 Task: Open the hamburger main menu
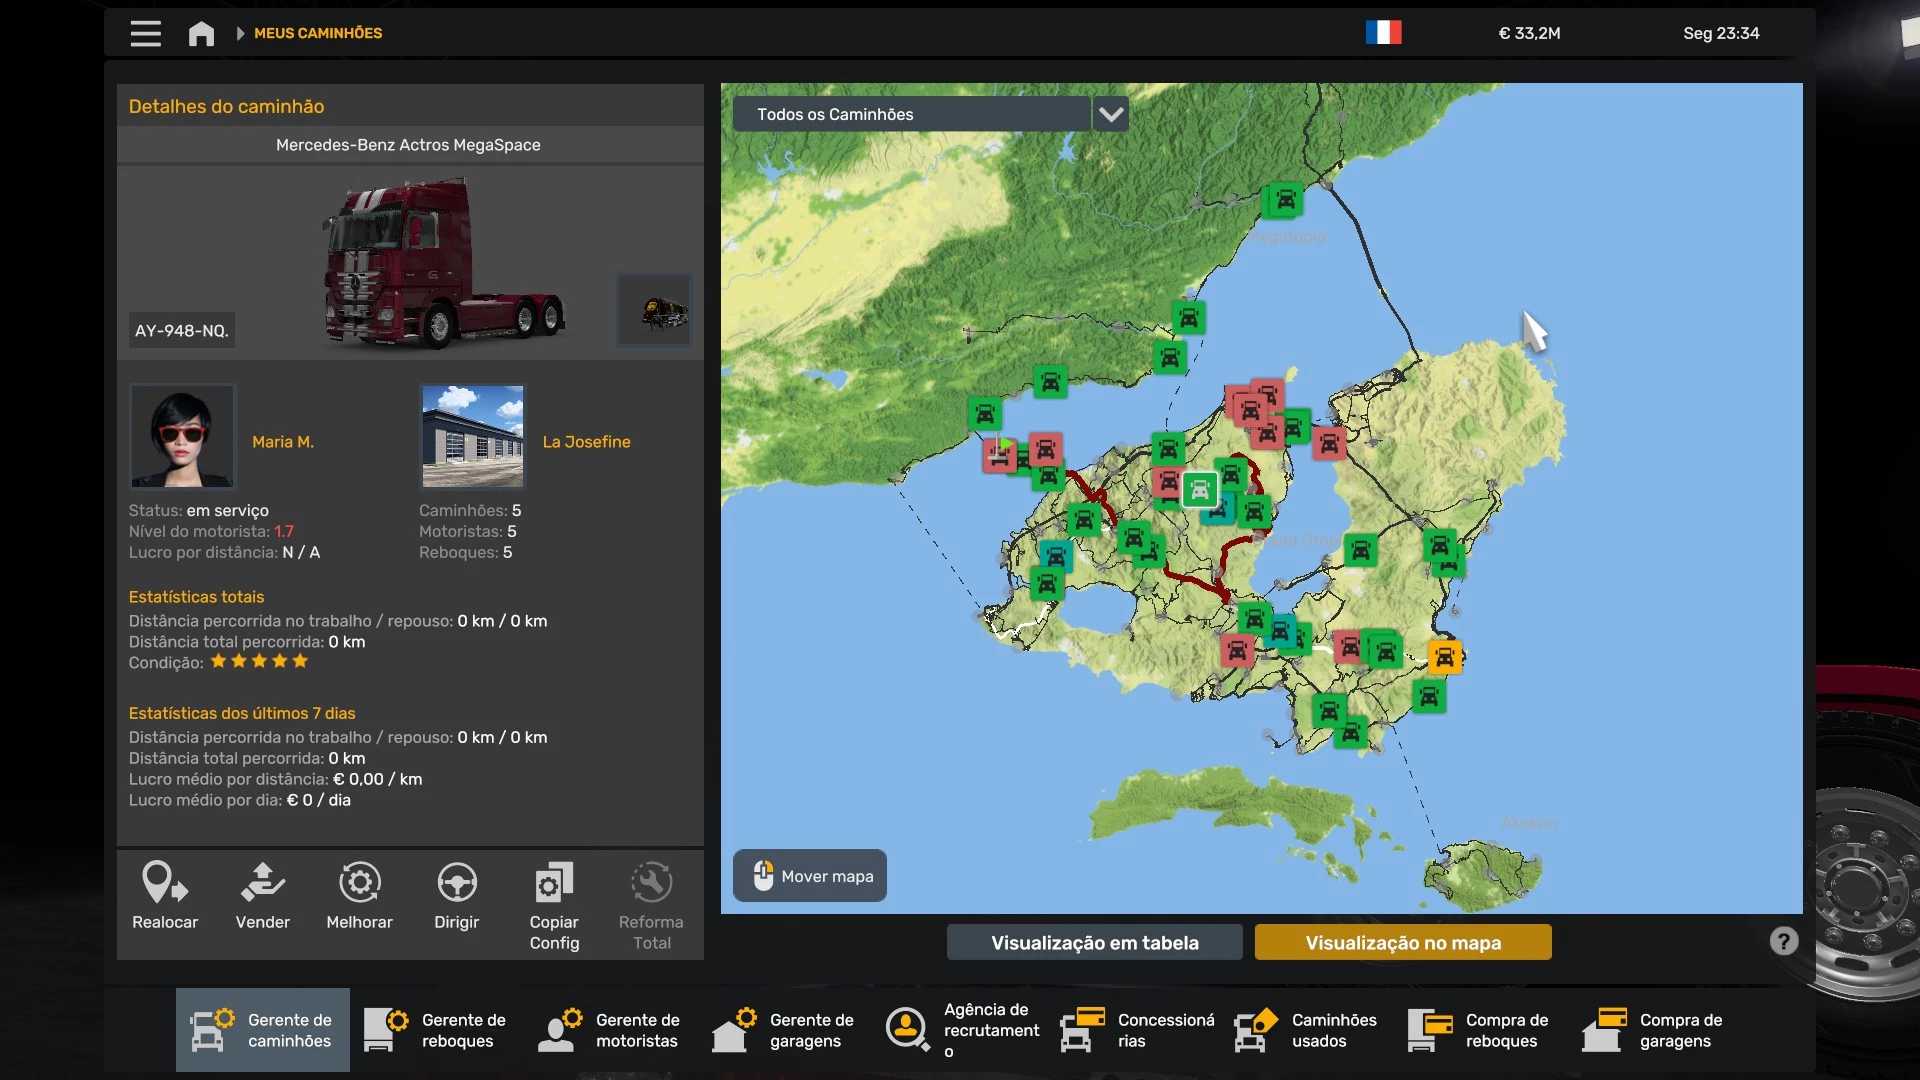click(x=145, y=33)
